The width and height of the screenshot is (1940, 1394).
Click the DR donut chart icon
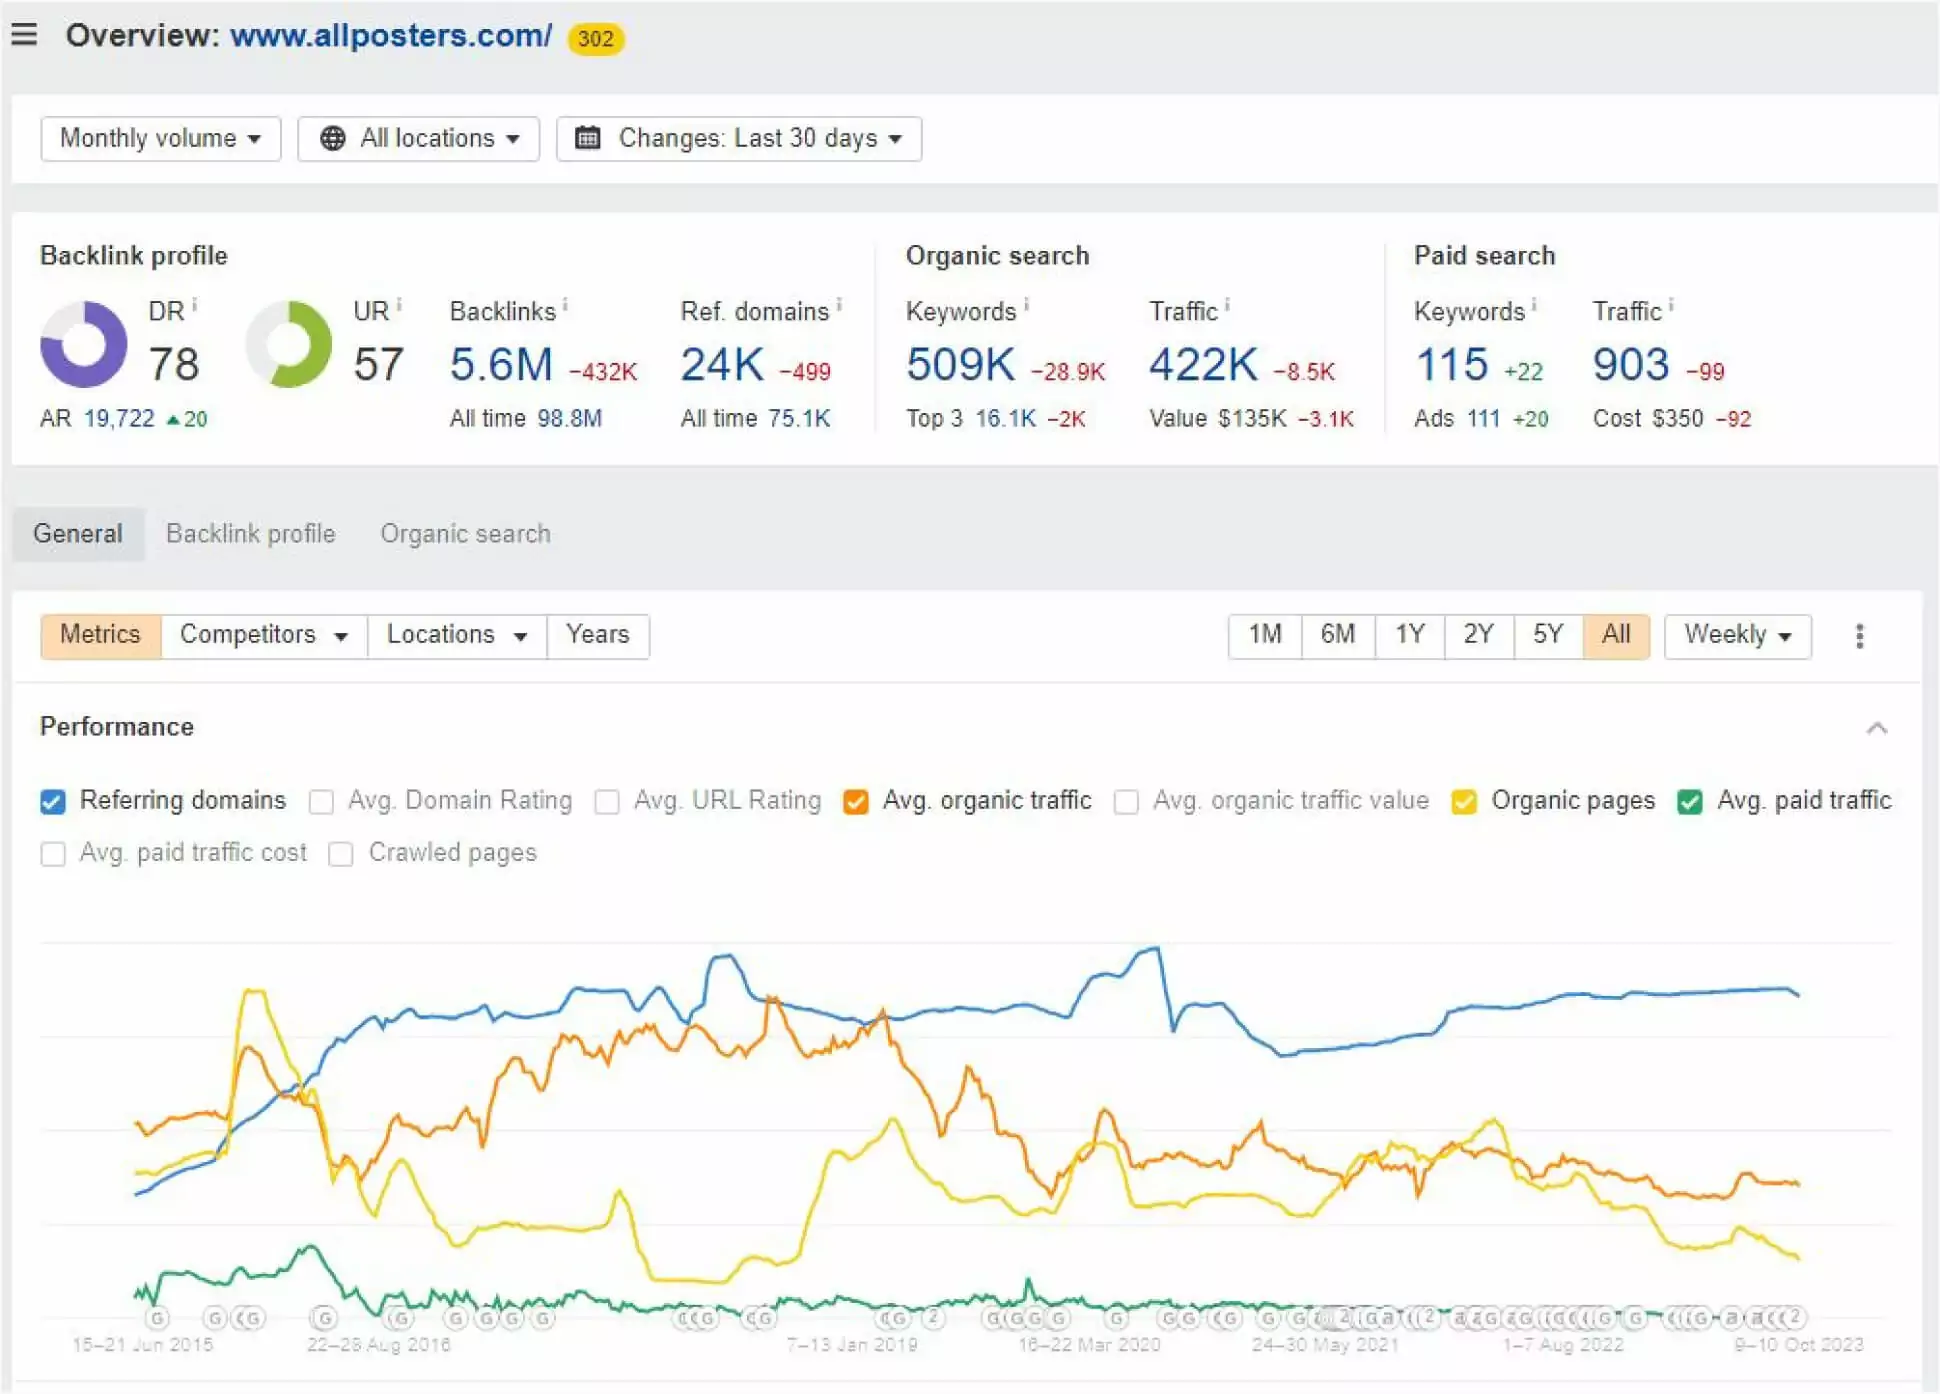click(83, 344)
